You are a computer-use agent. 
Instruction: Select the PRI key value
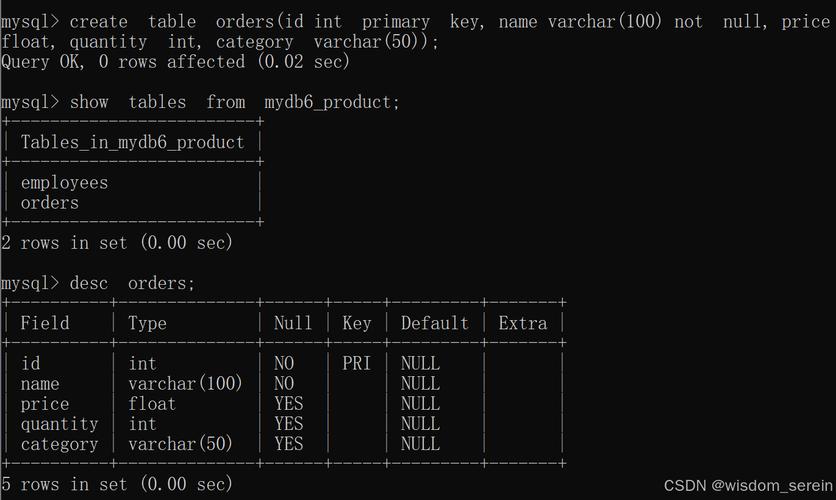(x=356, y=364)
